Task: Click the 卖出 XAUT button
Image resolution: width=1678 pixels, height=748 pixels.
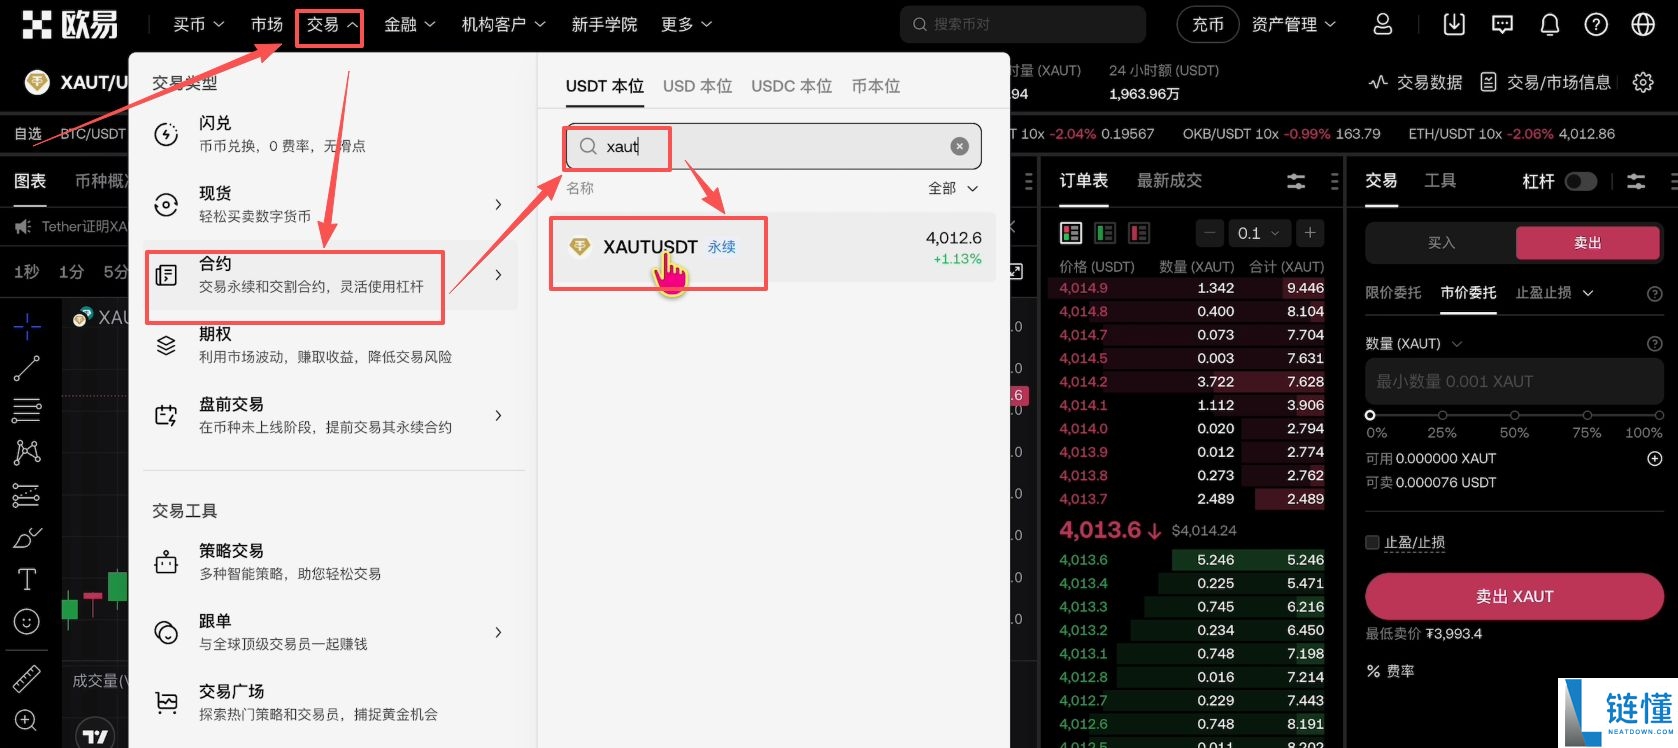Action: (1514, 596)
